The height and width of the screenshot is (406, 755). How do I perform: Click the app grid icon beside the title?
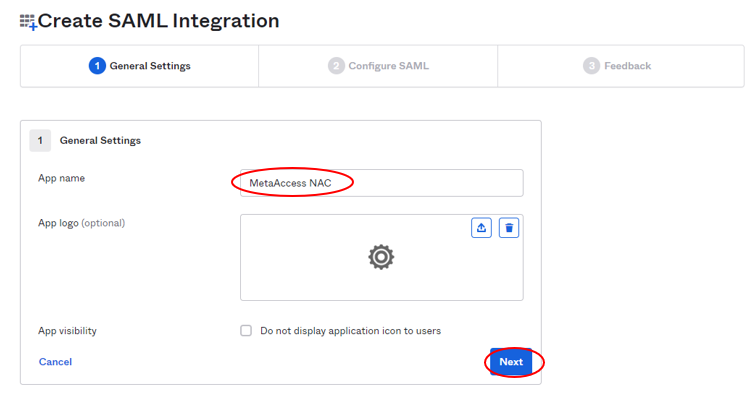click(x=28, y=22)
